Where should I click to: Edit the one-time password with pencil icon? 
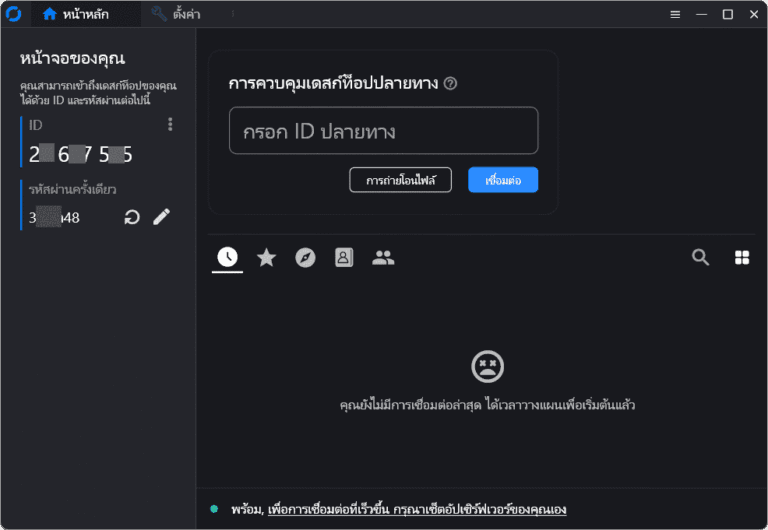162,217
